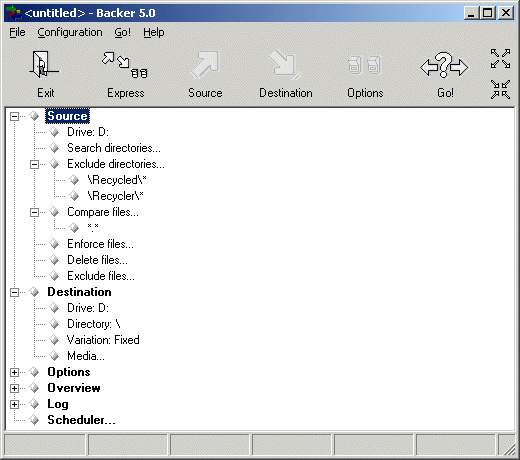Maximize the Backer 5.0 window
Screen dimensions: 520x460
point(487,13)
